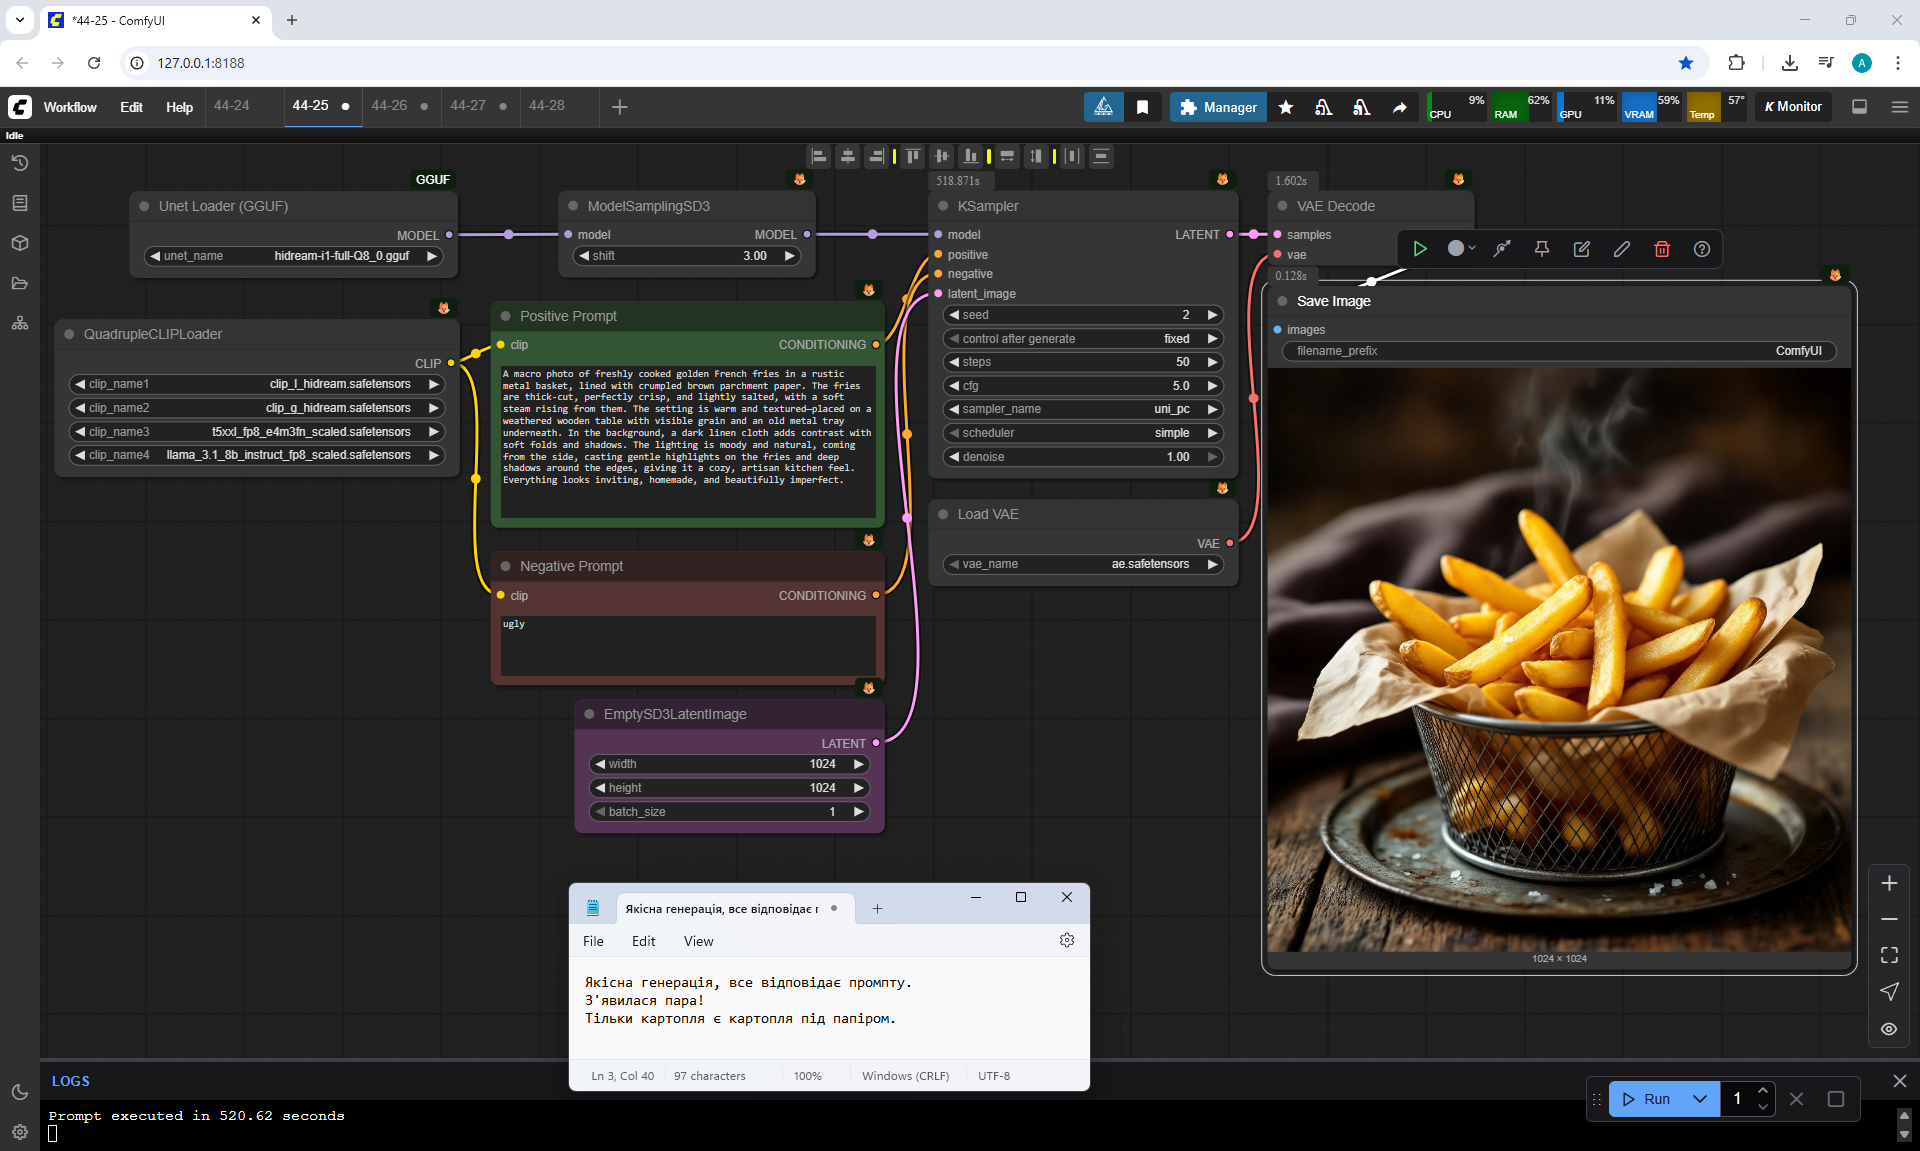Click the Manager button
1920x1151 pixels.
click(1218, 107)
